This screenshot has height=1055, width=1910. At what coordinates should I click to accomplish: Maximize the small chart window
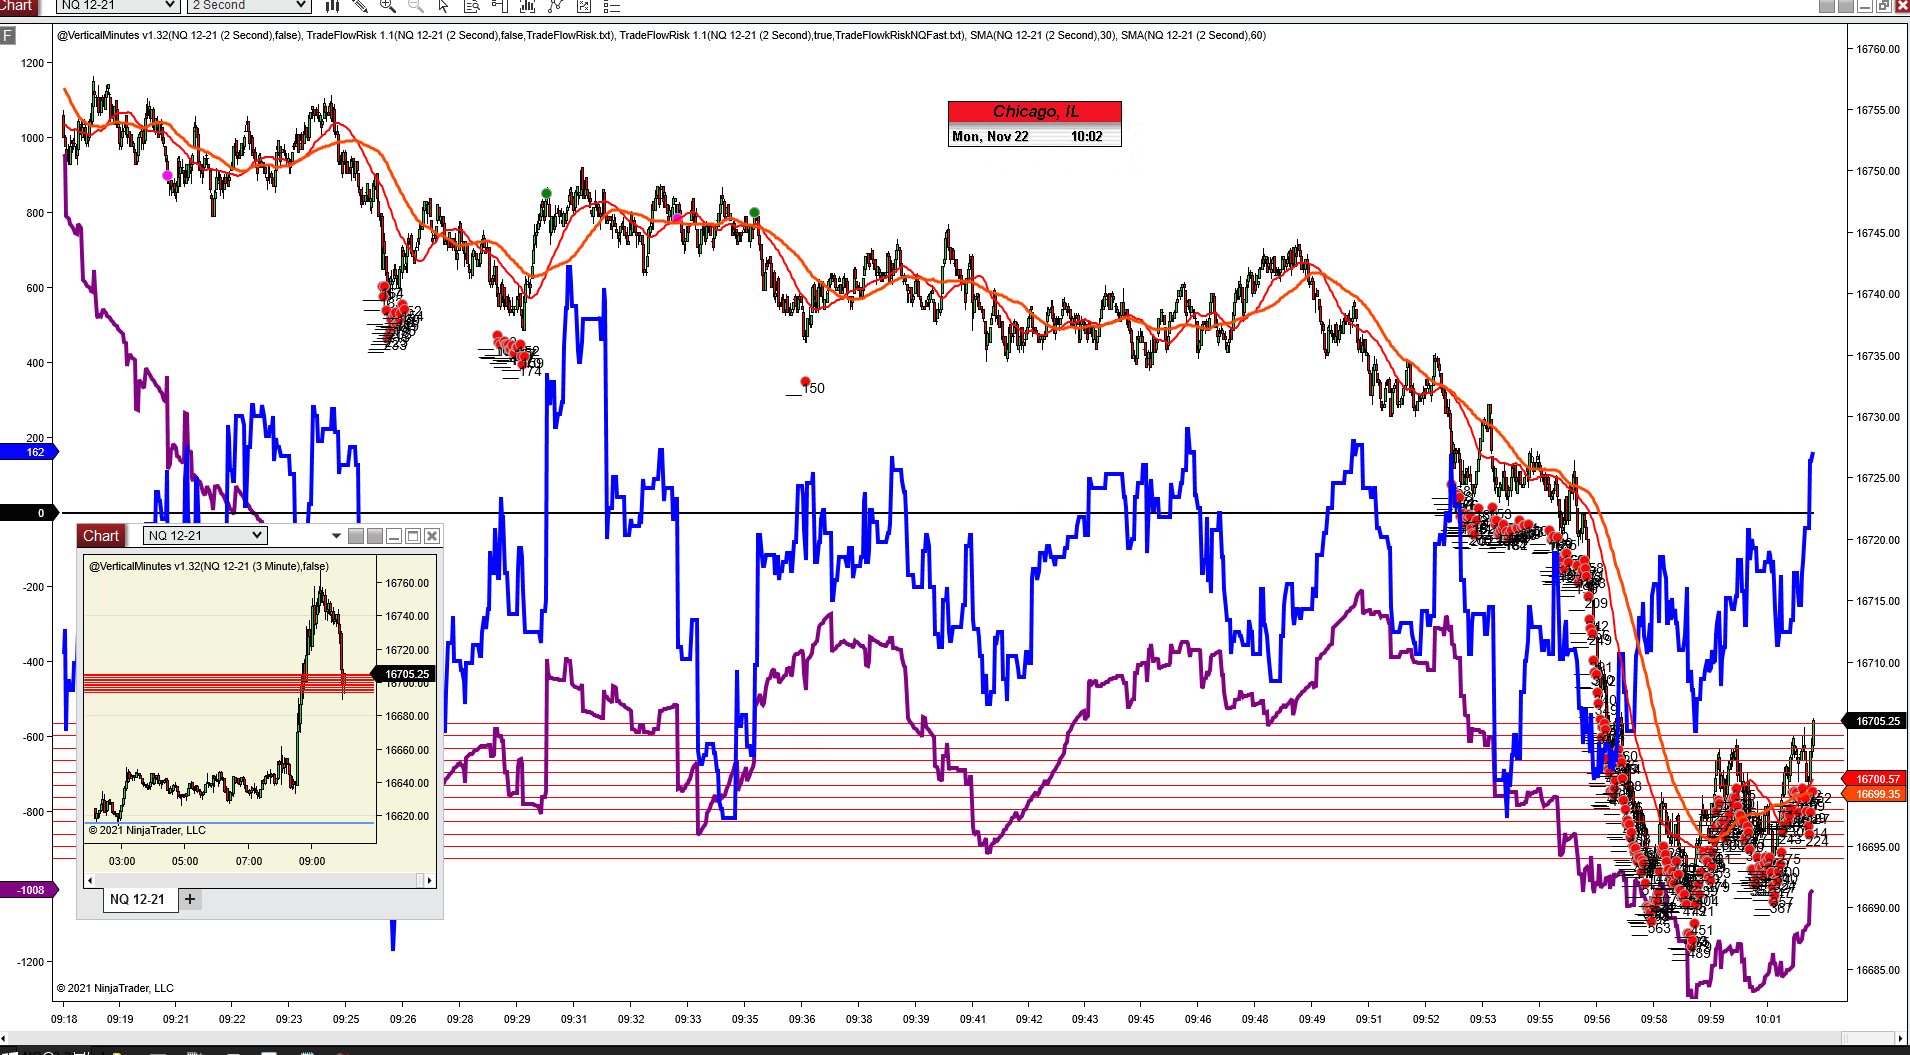413,536
